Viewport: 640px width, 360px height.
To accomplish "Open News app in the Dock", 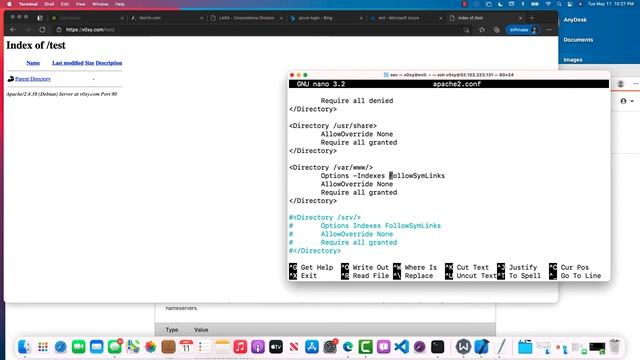I will [294, 347].
